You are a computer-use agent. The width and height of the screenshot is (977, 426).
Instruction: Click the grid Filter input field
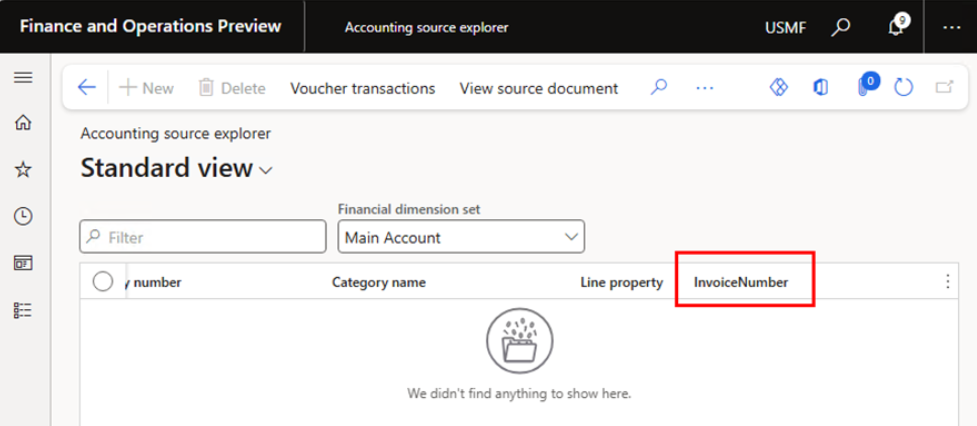203,237
